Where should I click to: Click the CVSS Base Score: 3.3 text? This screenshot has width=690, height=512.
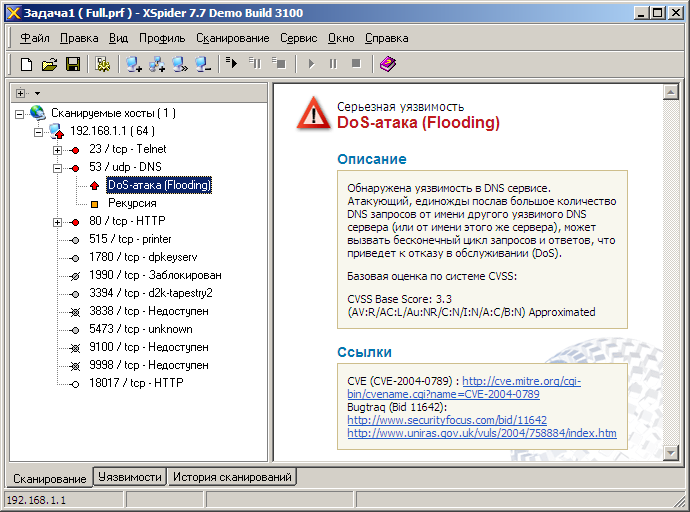(x=399, y=300)
